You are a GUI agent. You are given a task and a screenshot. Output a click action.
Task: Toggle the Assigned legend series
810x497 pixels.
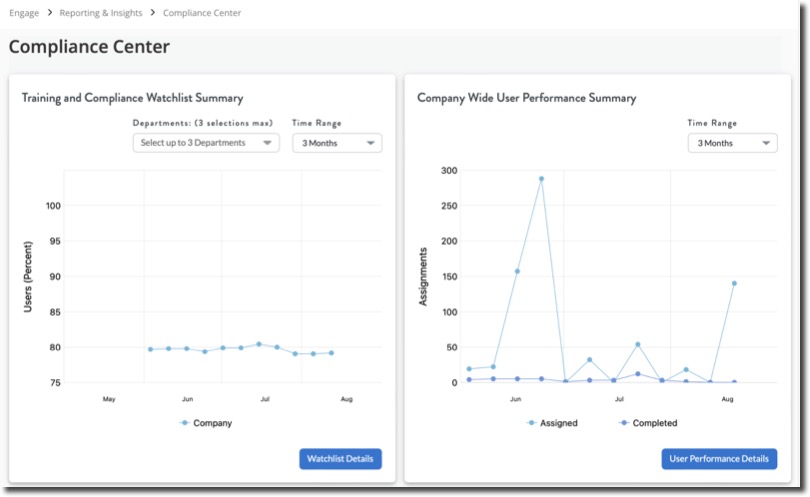(x=558, y=423)
